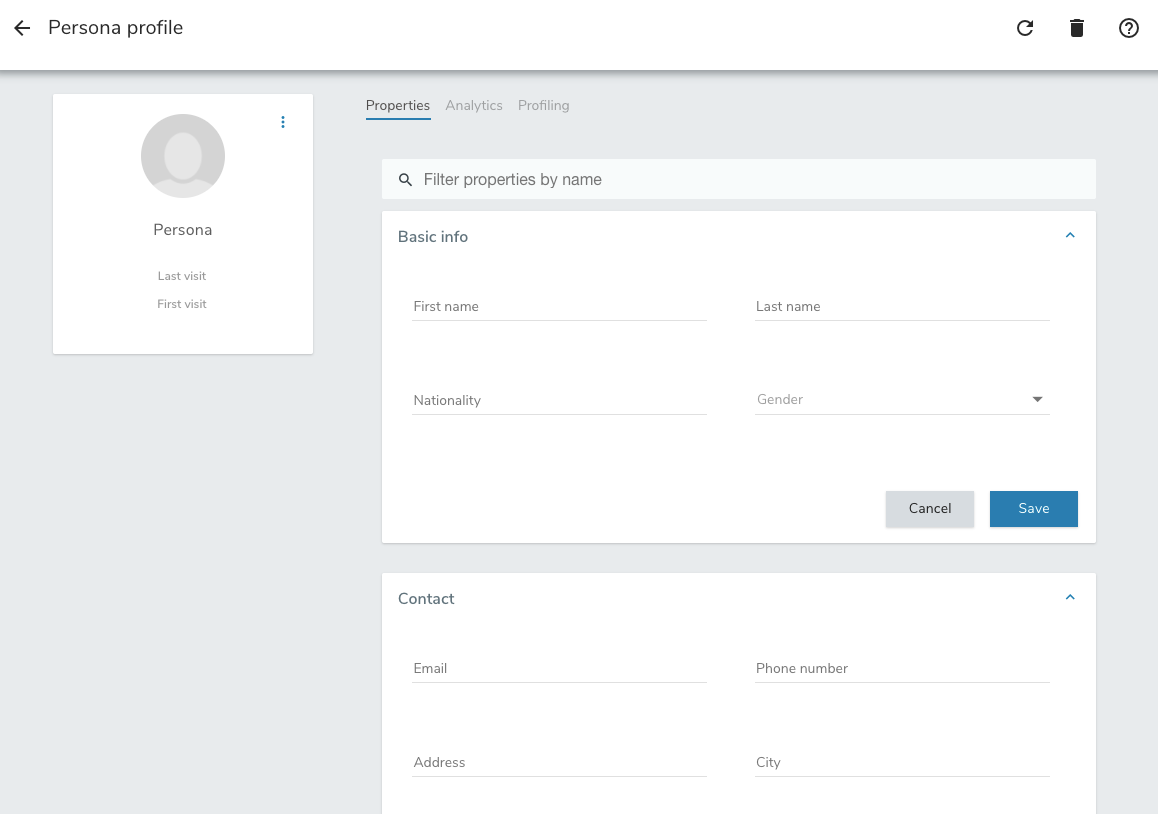Select the Properties tab

point(398,105)
